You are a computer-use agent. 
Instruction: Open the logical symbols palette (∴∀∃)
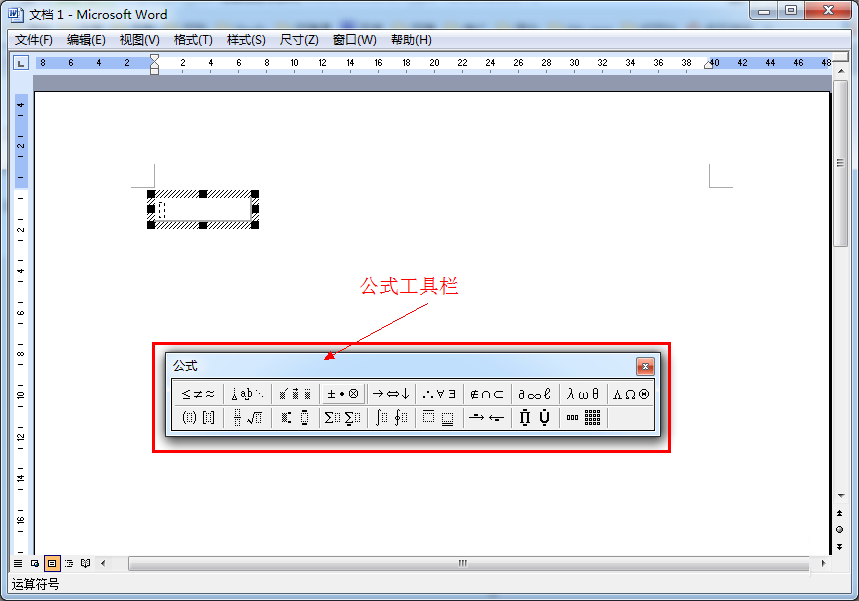pos(439,394)
